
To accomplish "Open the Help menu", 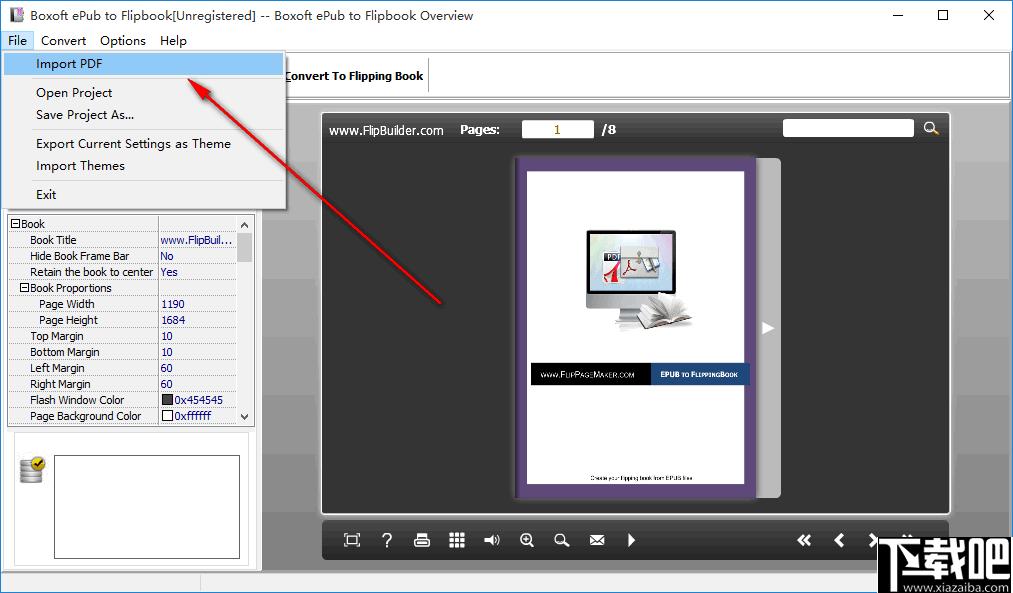I will click(x=173, y=40).
